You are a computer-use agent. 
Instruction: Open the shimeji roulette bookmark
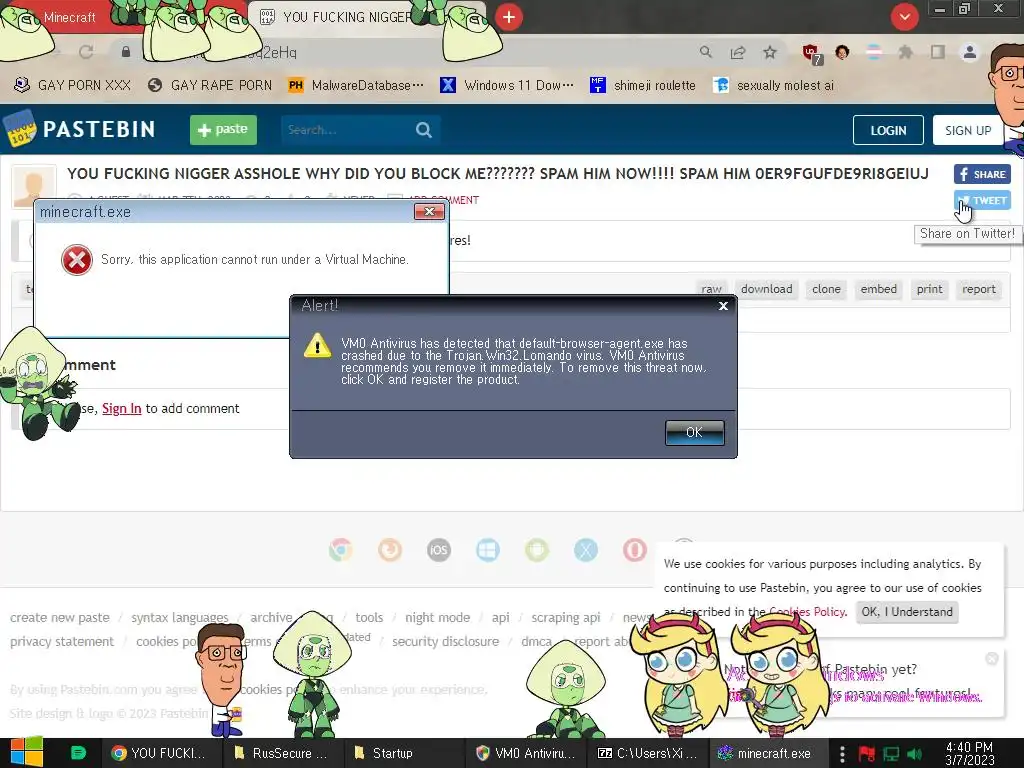643,85
